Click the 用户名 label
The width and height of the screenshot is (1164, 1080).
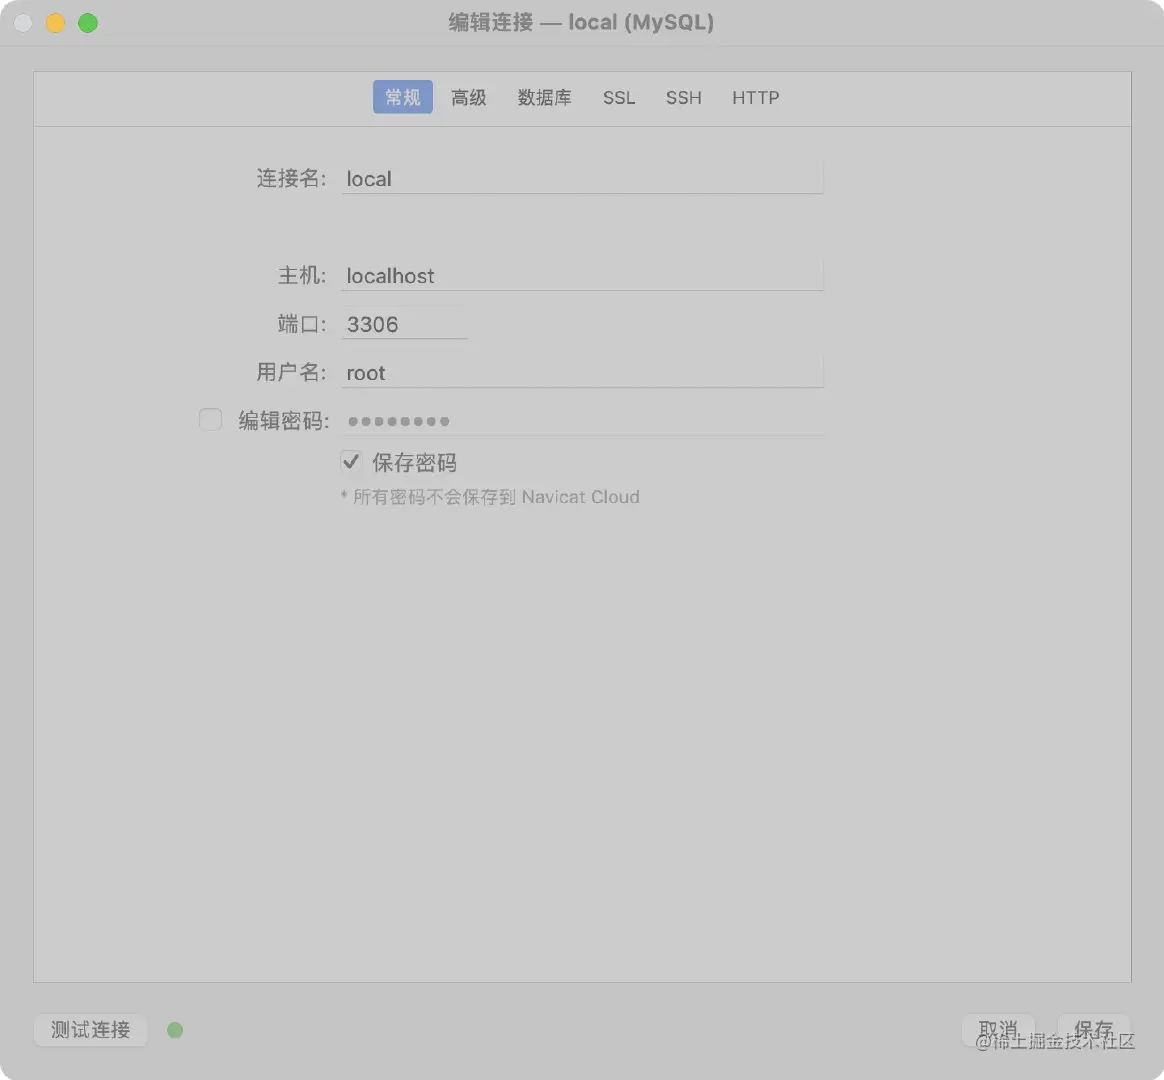(291, 372)
